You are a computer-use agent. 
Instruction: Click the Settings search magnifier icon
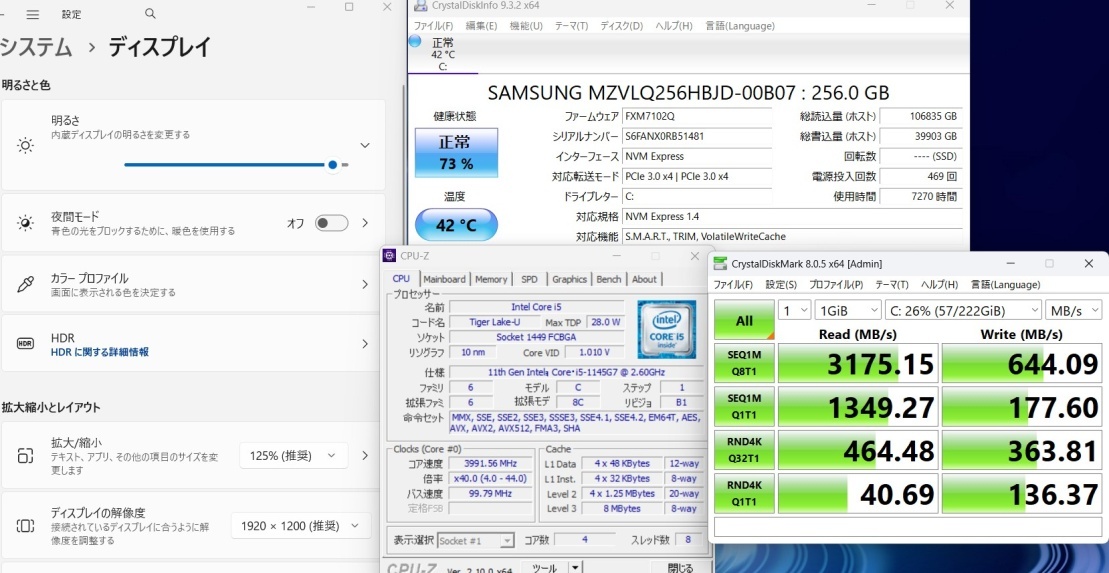149,13
